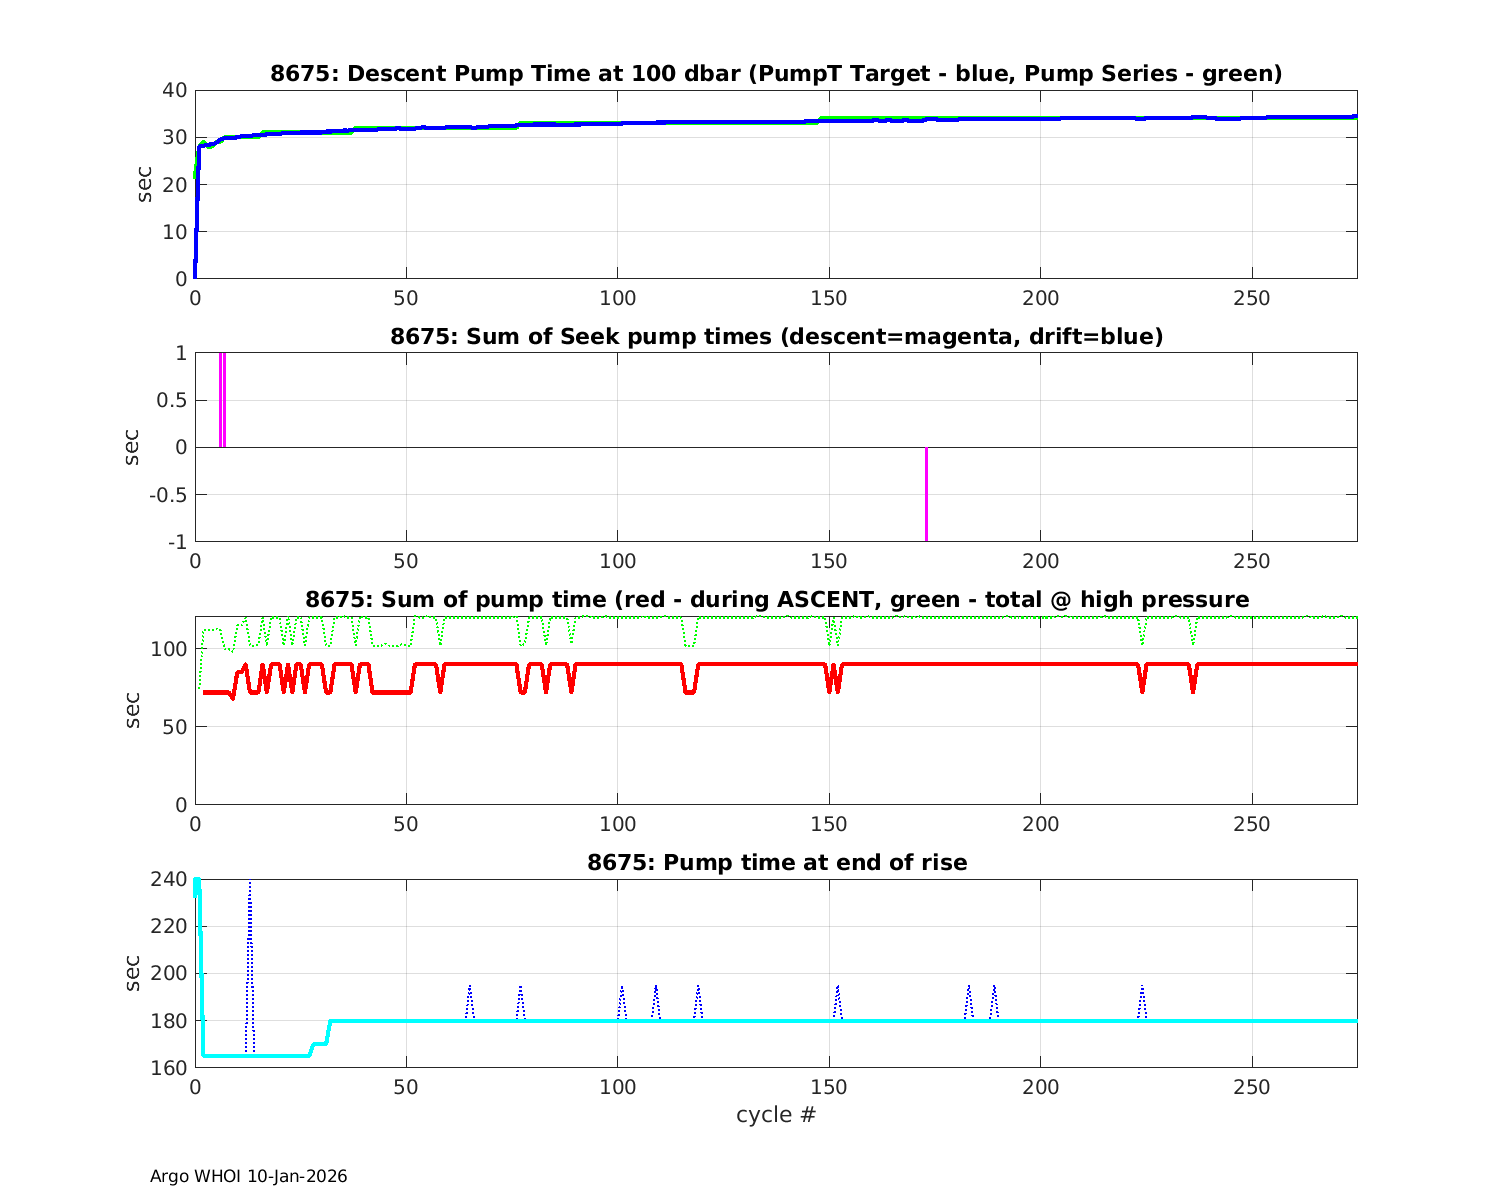Viewport: 1500px width, 1200px height.
Task: Click the cyan step rise near cycle 30
Action: [328, 1030]
